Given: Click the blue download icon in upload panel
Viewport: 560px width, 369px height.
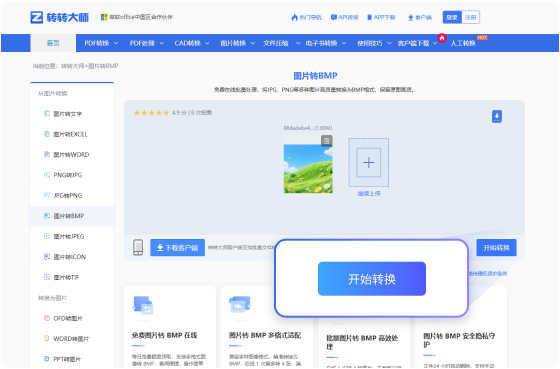Looking at the screenshot, I should click(x=497, y=116).
